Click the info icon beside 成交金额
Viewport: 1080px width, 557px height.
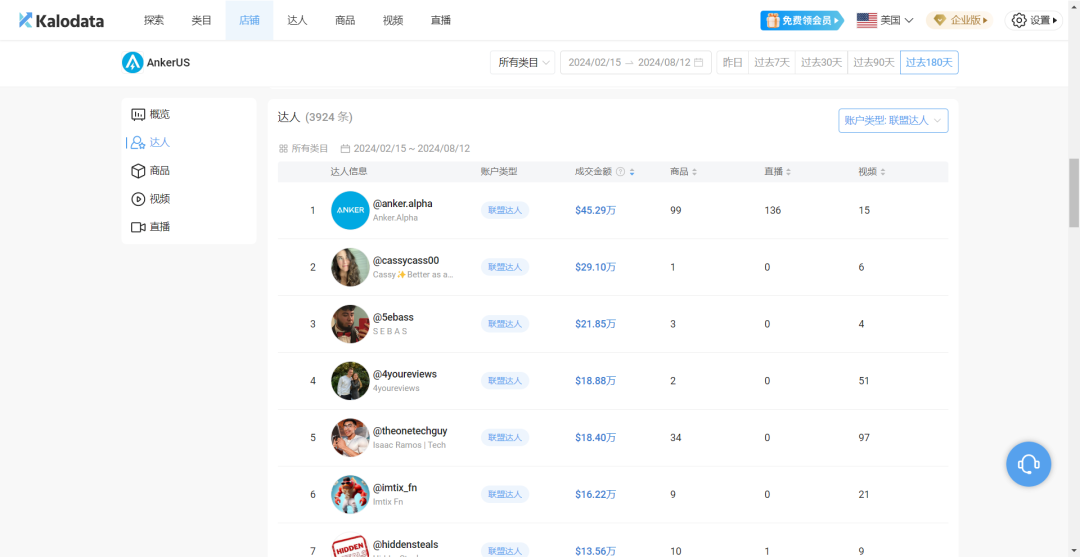(621, 172)
